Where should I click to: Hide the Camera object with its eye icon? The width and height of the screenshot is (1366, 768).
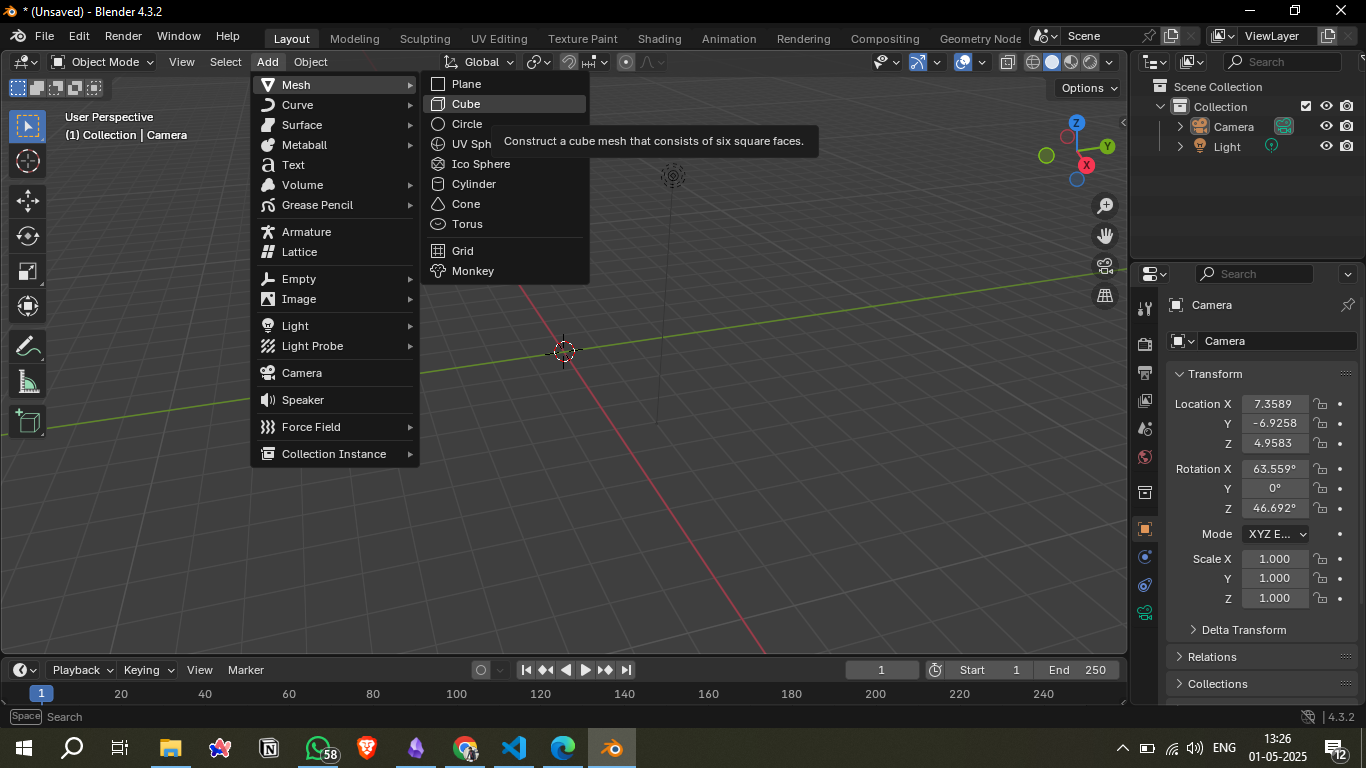(1326, 126)
